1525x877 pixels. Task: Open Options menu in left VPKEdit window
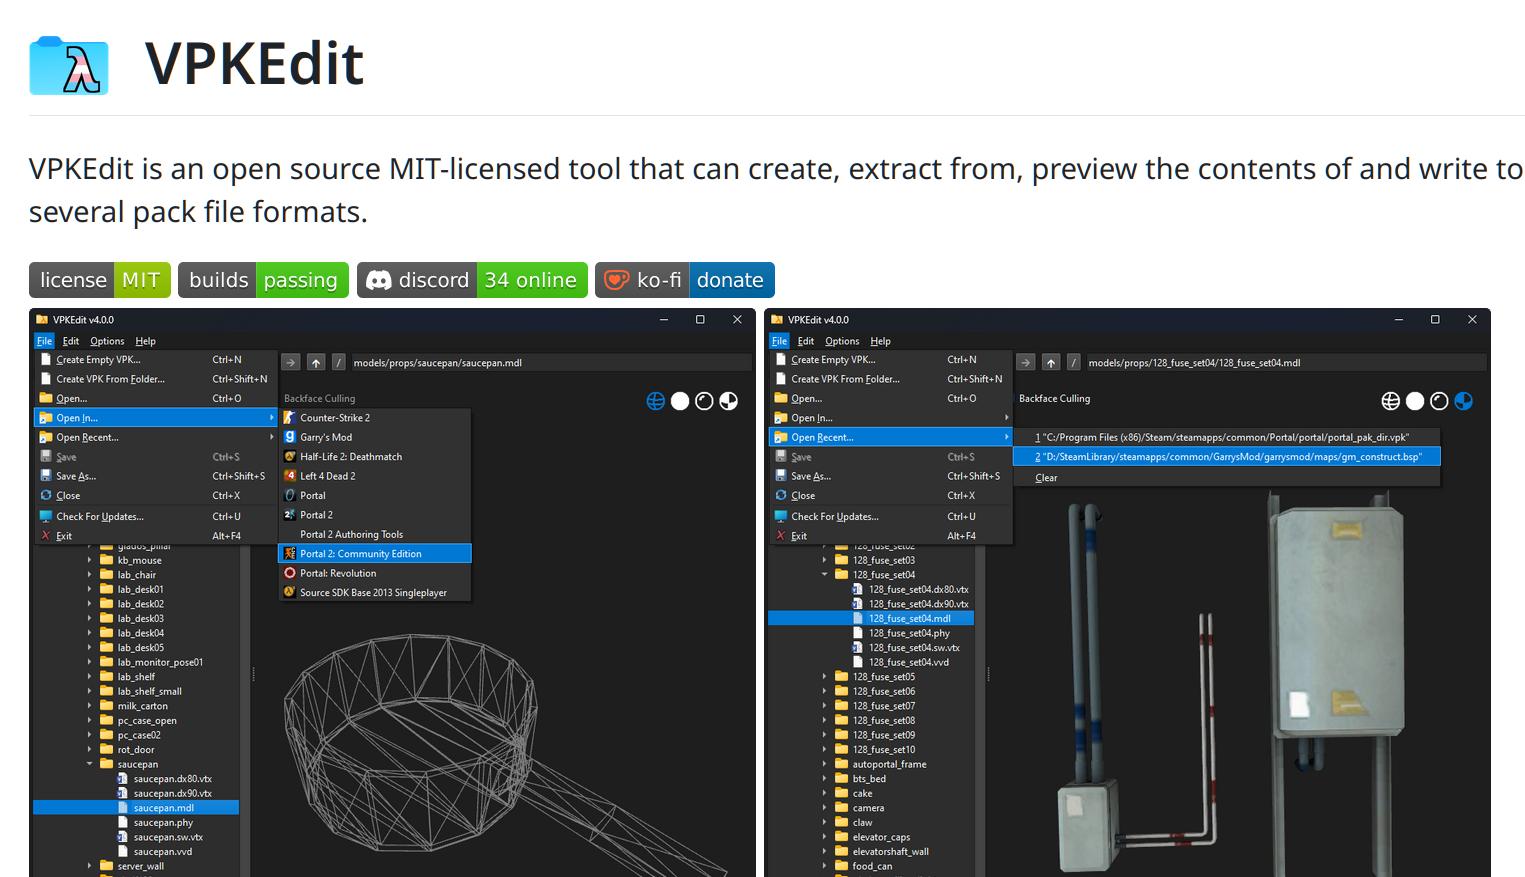click(x=107, y=341)
